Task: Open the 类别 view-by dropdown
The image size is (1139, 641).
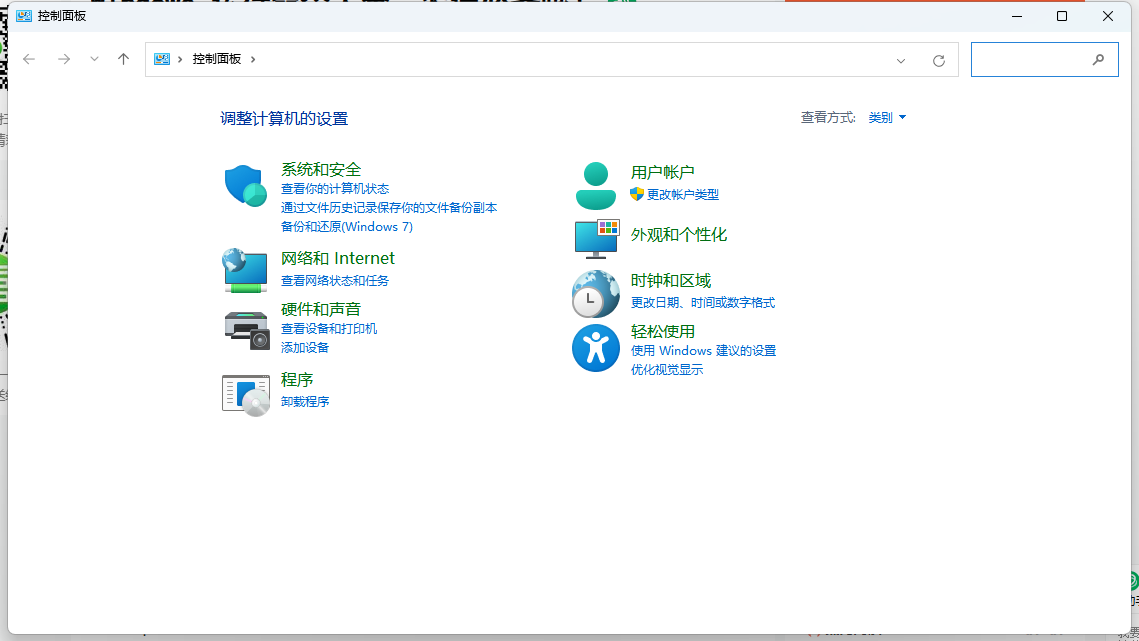Action: tap(887, 118)
